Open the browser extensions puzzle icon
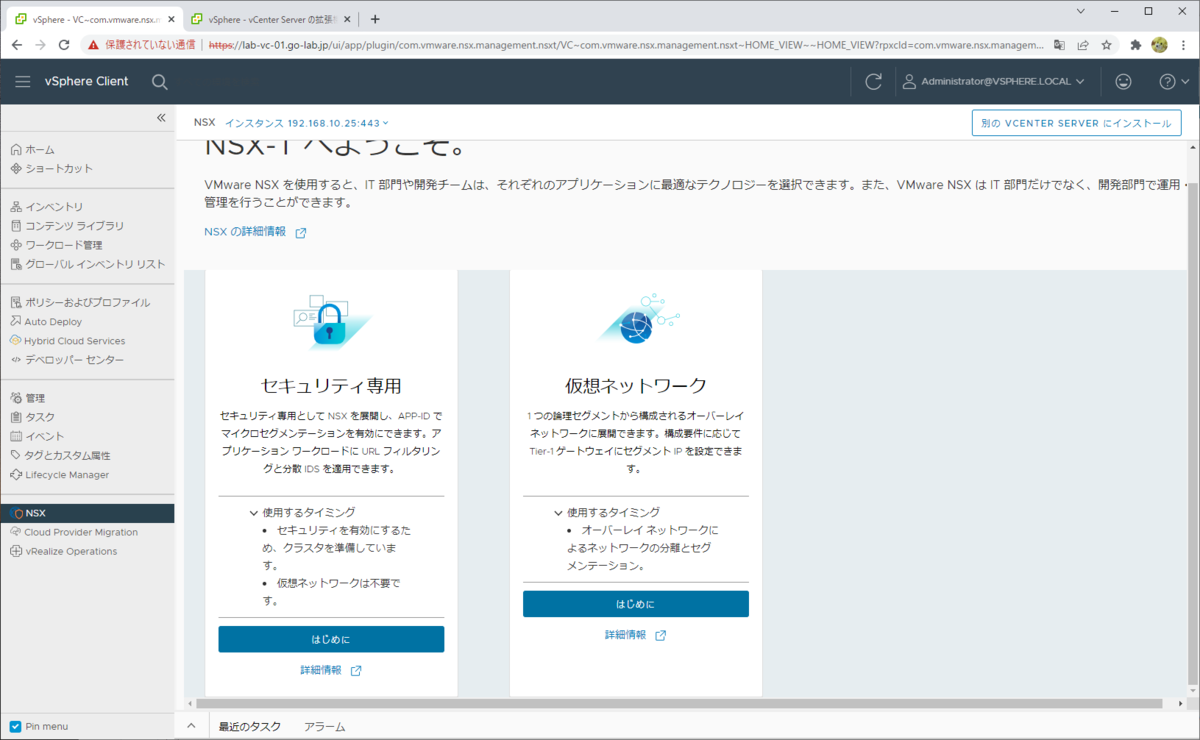 1136,45
